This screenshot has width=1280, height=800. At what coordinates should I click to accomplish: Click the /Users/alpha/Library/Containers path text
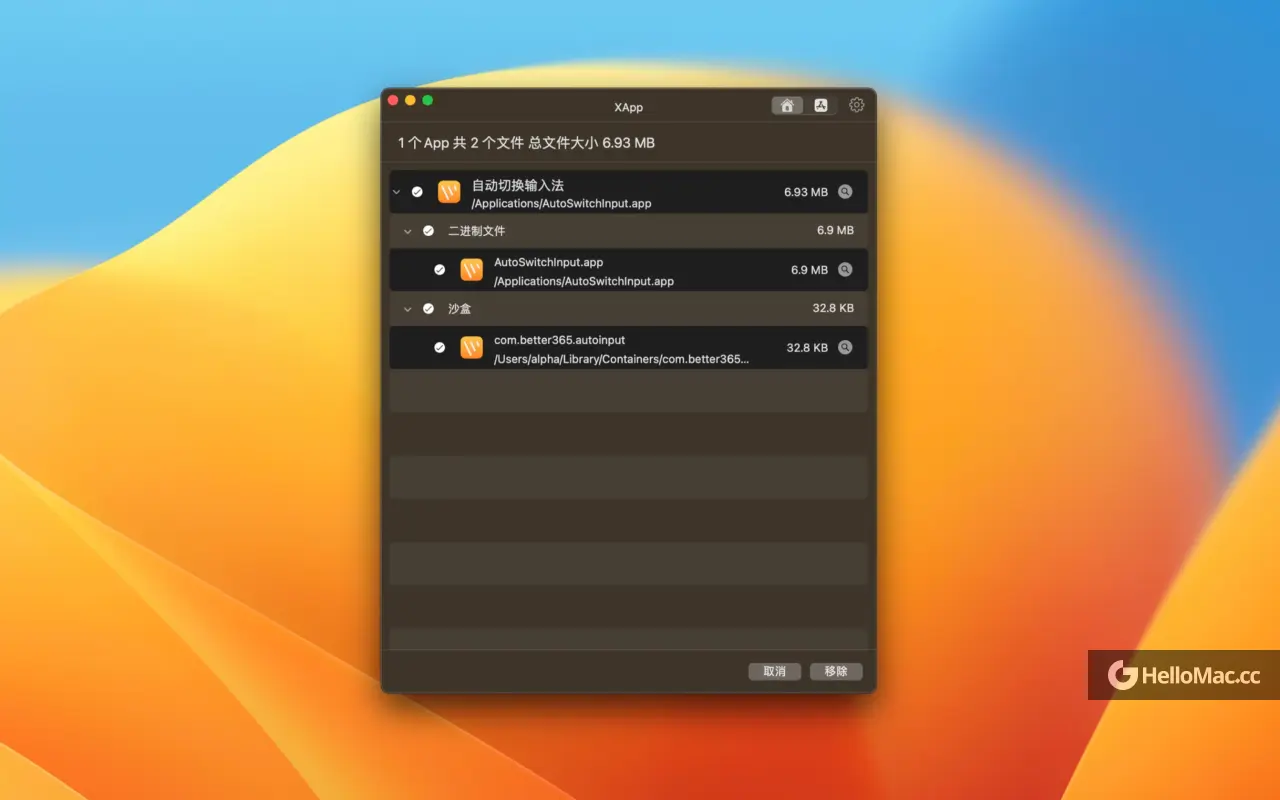click(x=621, y=359)
